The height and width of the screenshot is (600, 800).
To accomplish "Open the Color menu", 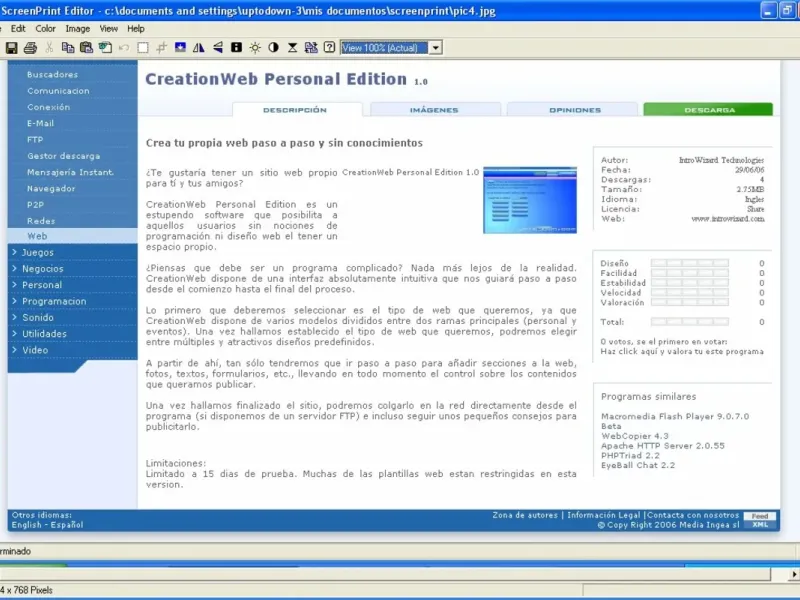I will 45,29.
